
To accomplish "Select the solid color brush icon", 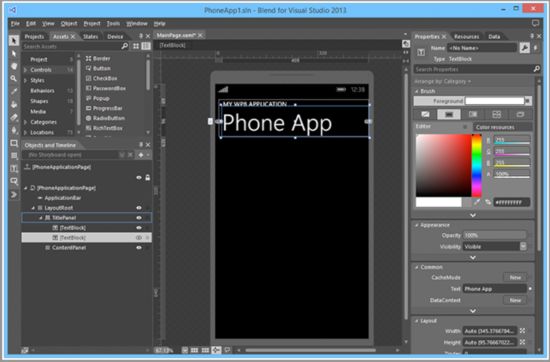I will (x=449, y=114).
